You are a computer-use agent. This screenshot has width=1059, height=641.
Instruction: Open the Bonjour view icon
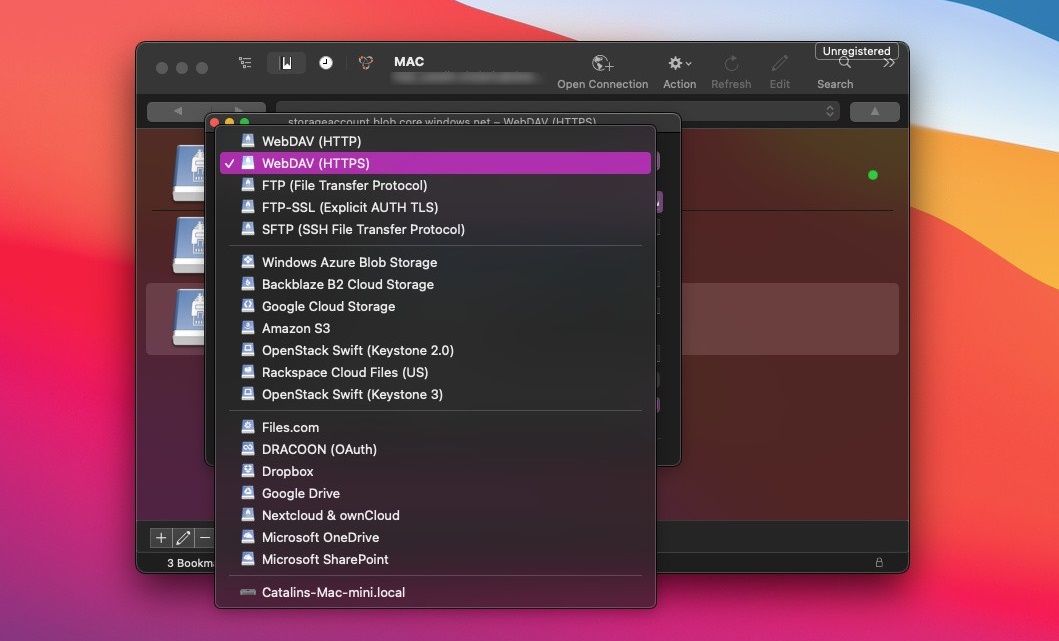[x=367, y=63]
